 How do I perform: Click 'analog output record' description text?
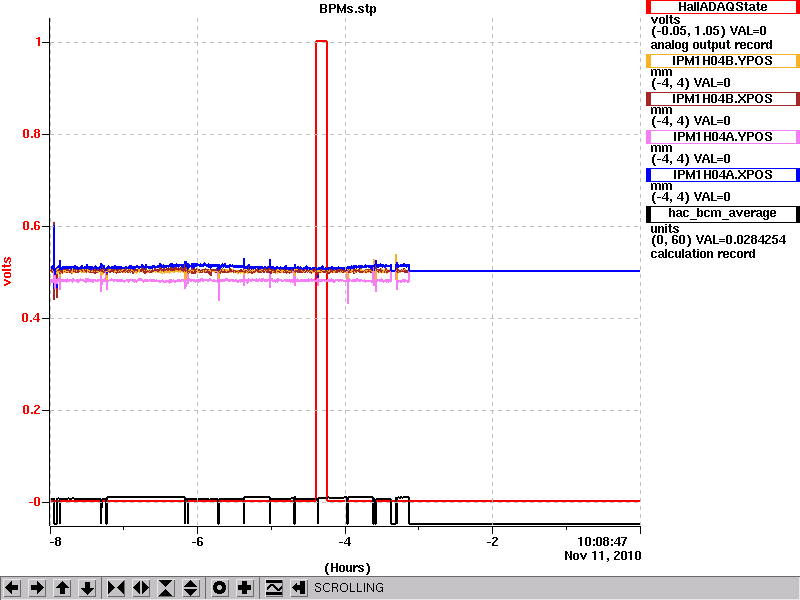711,45
